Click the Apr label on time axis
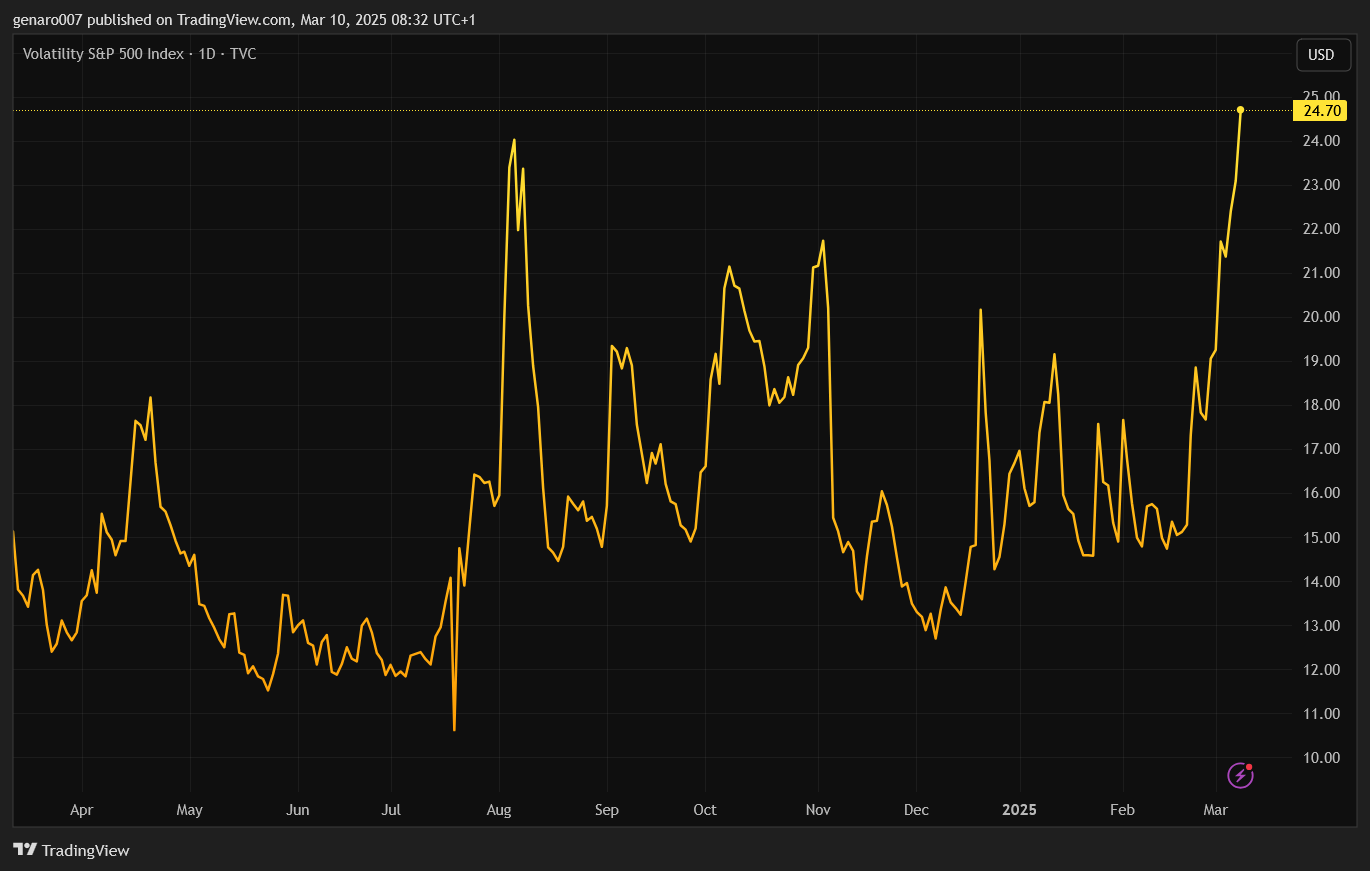1370x871 pixels. tap(82, 810)
